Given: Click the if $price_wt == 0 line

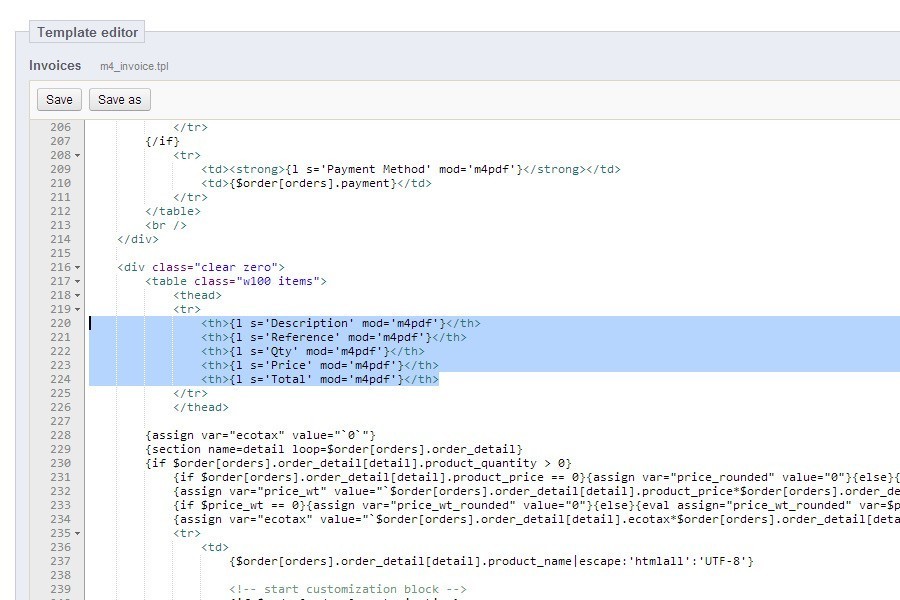Looking at the screenshot, I should pyautogui.click(x=537, y=505).
